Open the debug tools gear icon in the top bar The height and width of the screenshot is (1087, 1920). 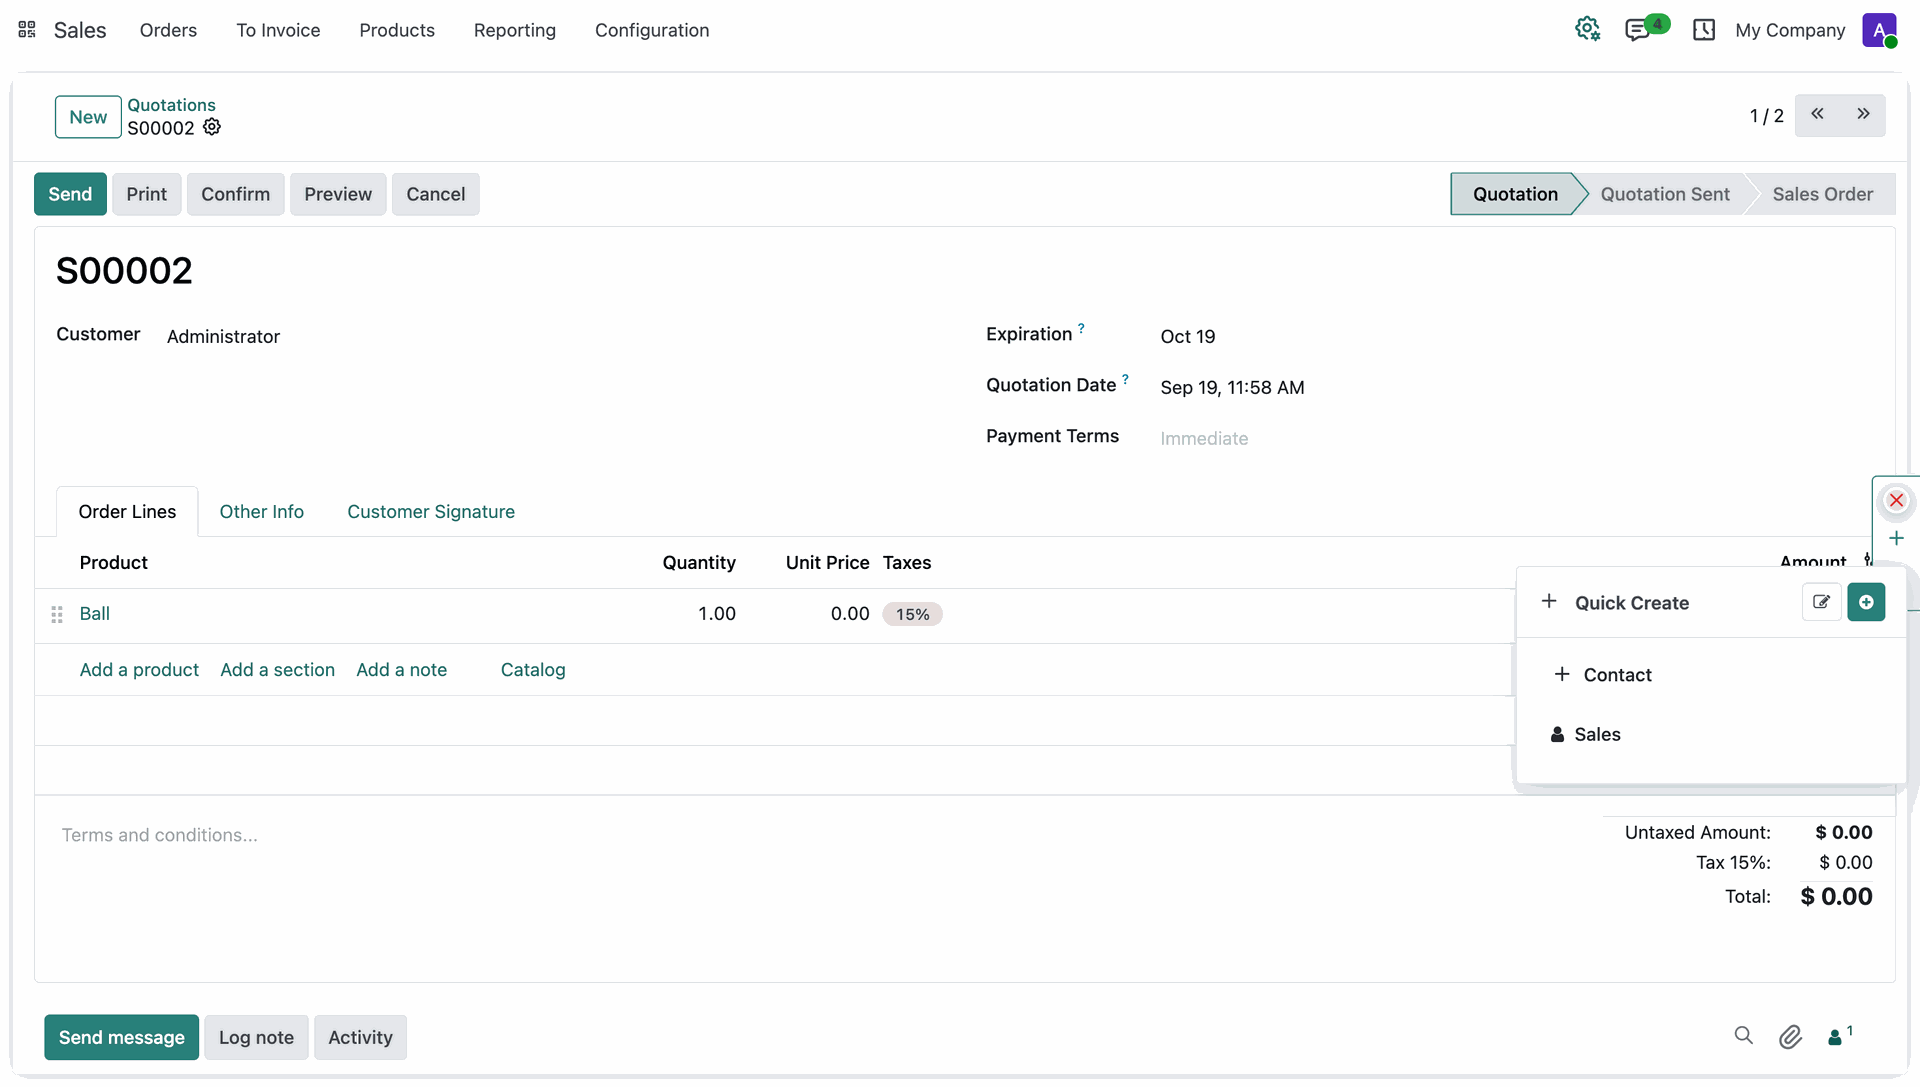click(1587, 30)
